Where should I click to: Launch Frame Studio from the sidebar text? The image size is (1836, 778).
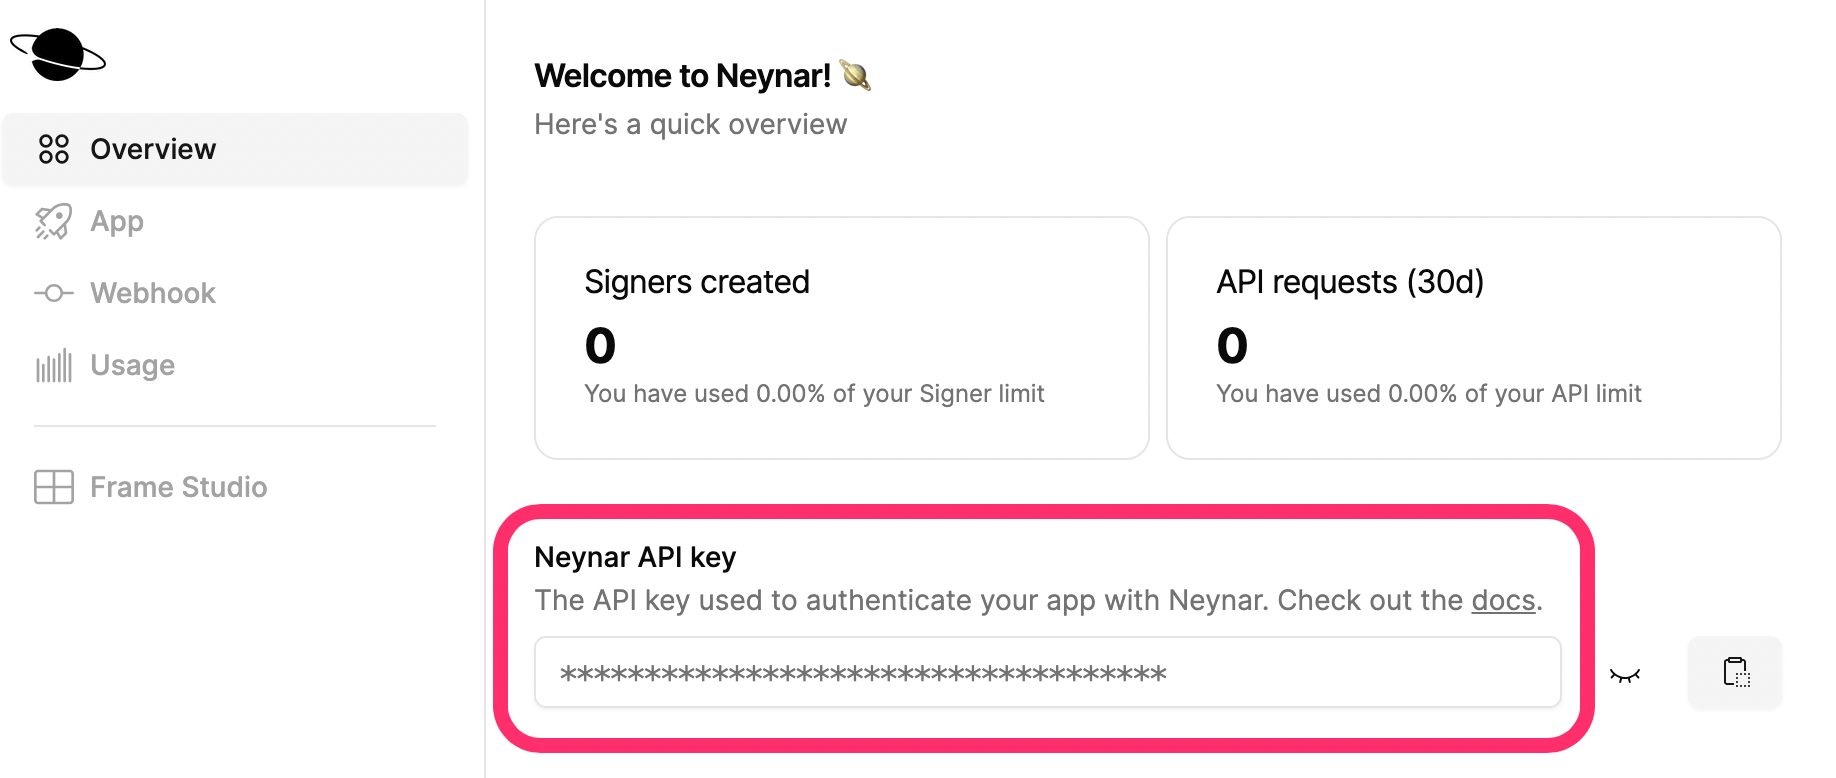tap(179, 487)
